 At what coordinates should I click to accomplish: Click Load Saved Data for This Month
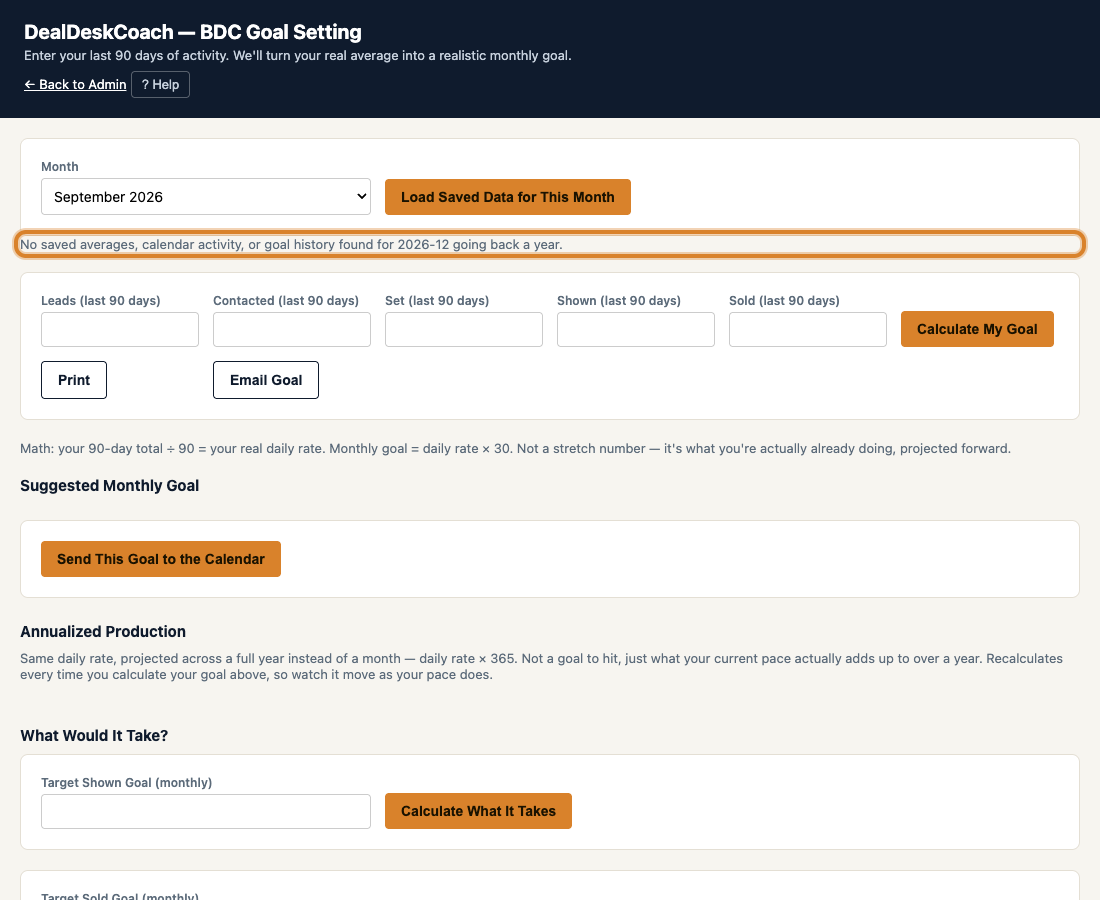508,197
